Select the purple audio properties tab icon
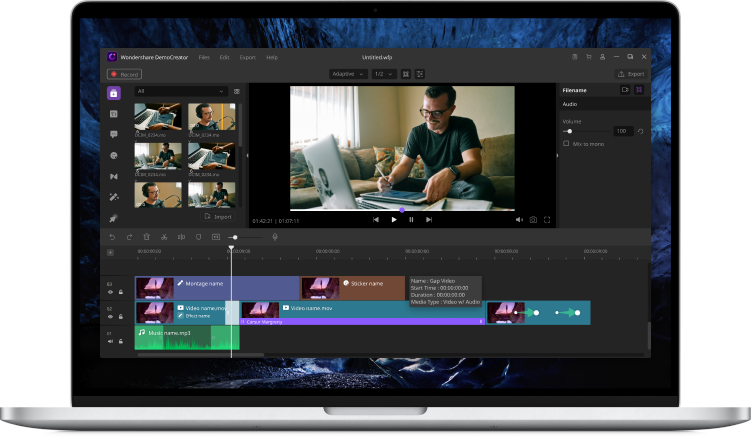 click(639, 90)
